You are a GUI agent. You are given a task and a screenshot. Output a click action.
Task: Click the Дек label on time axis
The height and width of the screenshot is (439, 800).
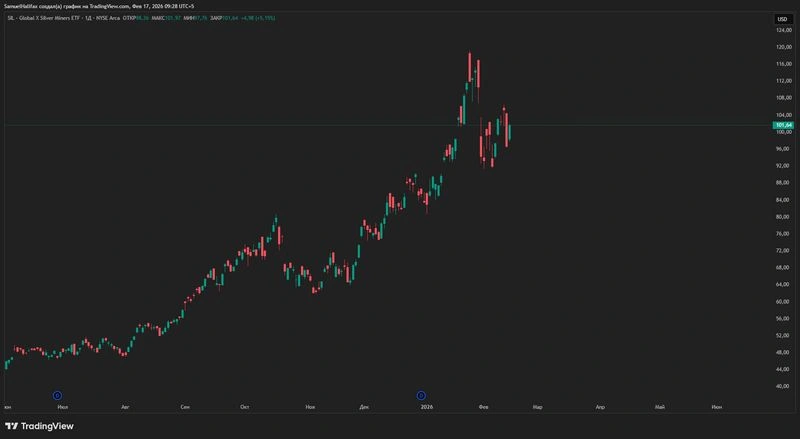tap(364, 407)
